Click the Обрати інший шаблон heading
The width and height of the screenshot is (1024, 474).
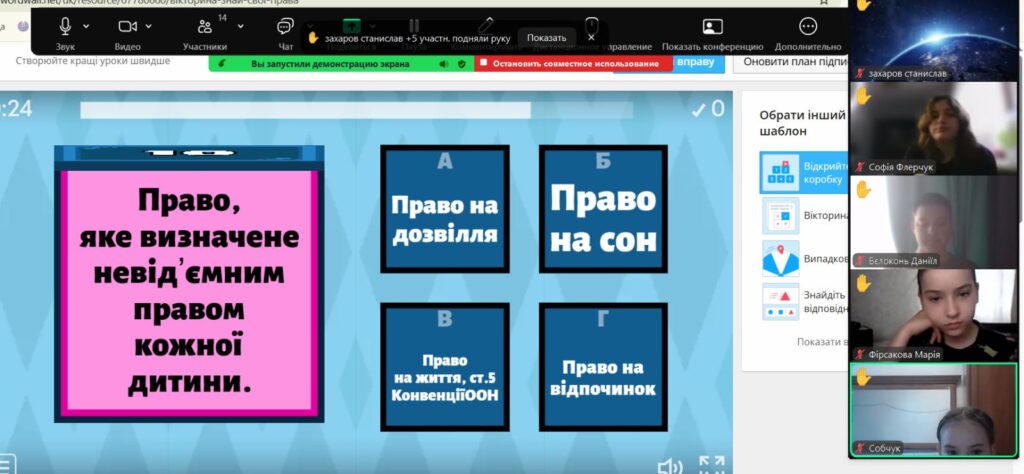pos(803,123)
